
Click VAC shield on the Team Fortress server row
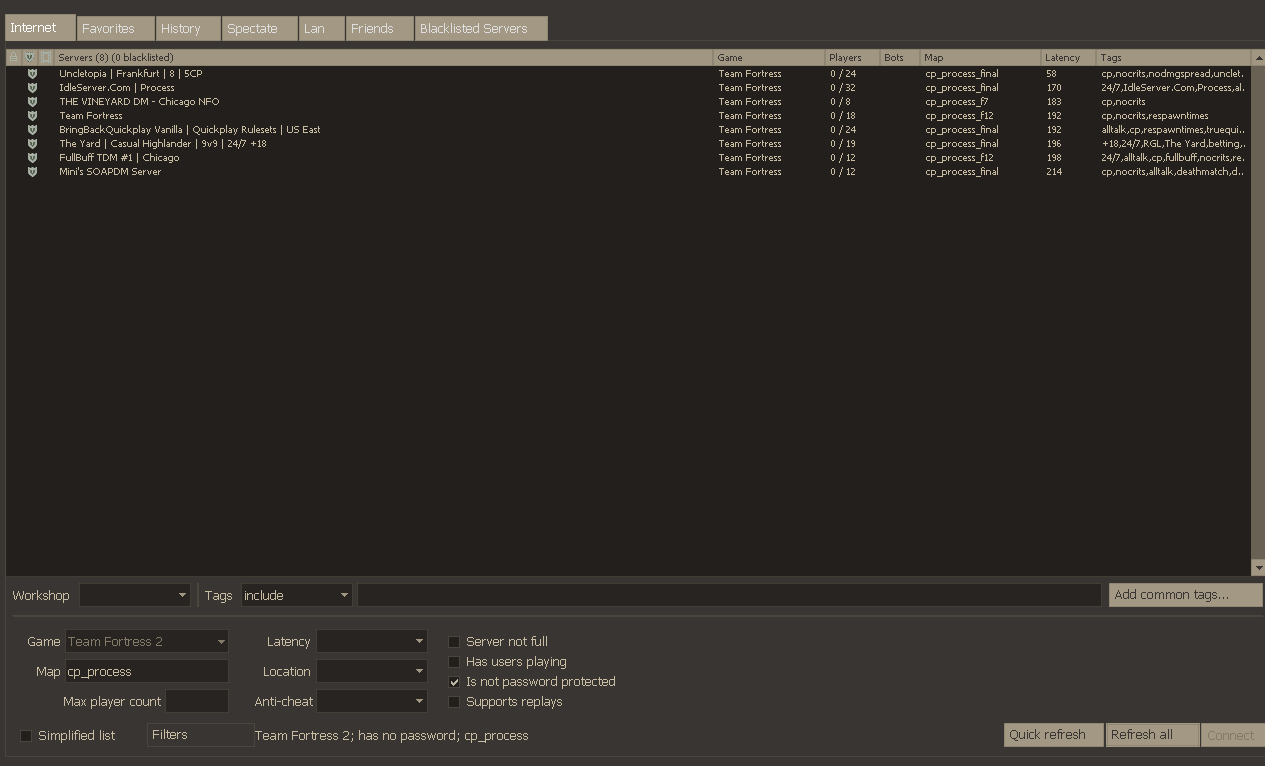(x=32, y=116)
